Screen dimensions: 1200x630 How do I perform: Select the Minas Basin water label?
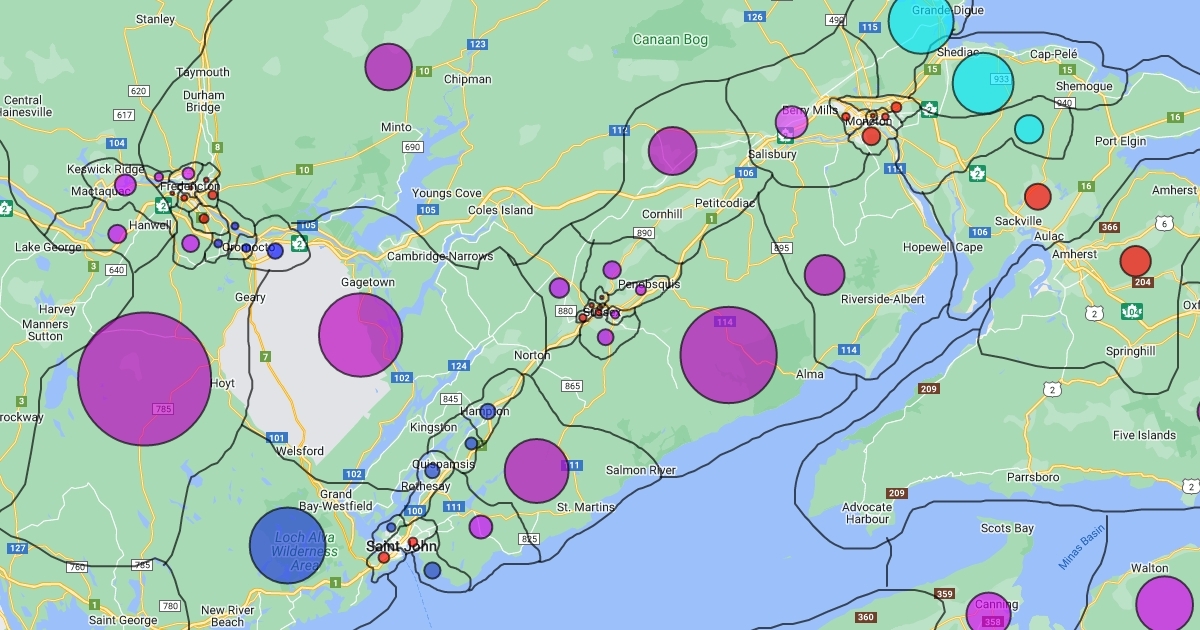pos(1080,546)
